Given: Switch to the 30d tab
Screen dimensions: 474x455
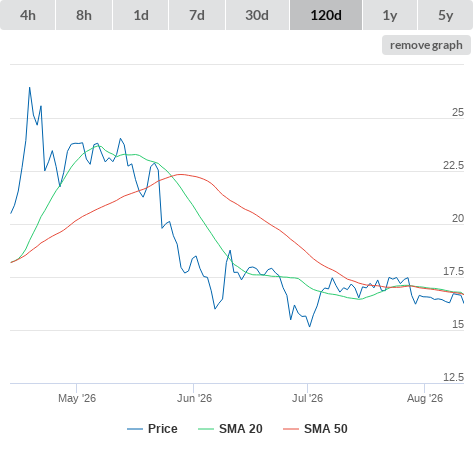Looking at the screenshot, I should 257,15.
